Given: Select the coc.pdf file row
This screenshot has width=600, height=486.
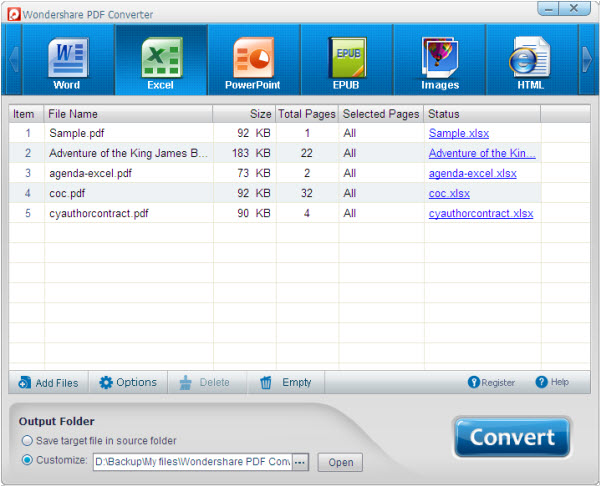Looking at the screenshot, I should coord(299,193).
